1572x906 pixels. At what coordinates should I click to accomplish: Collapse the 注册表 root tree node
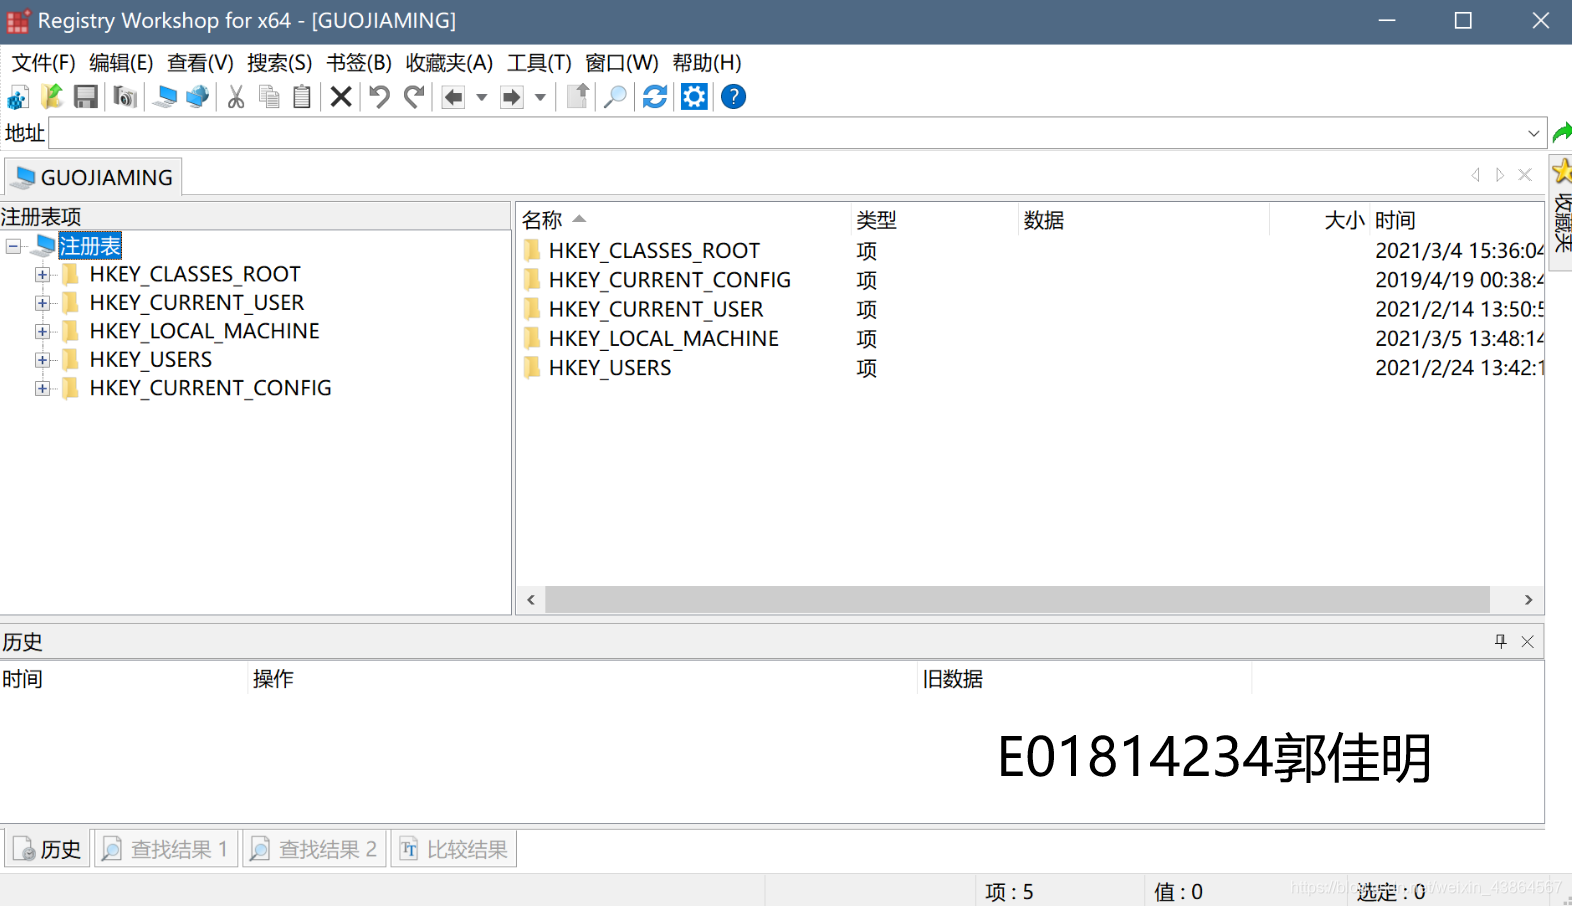[x=13, y=246]
